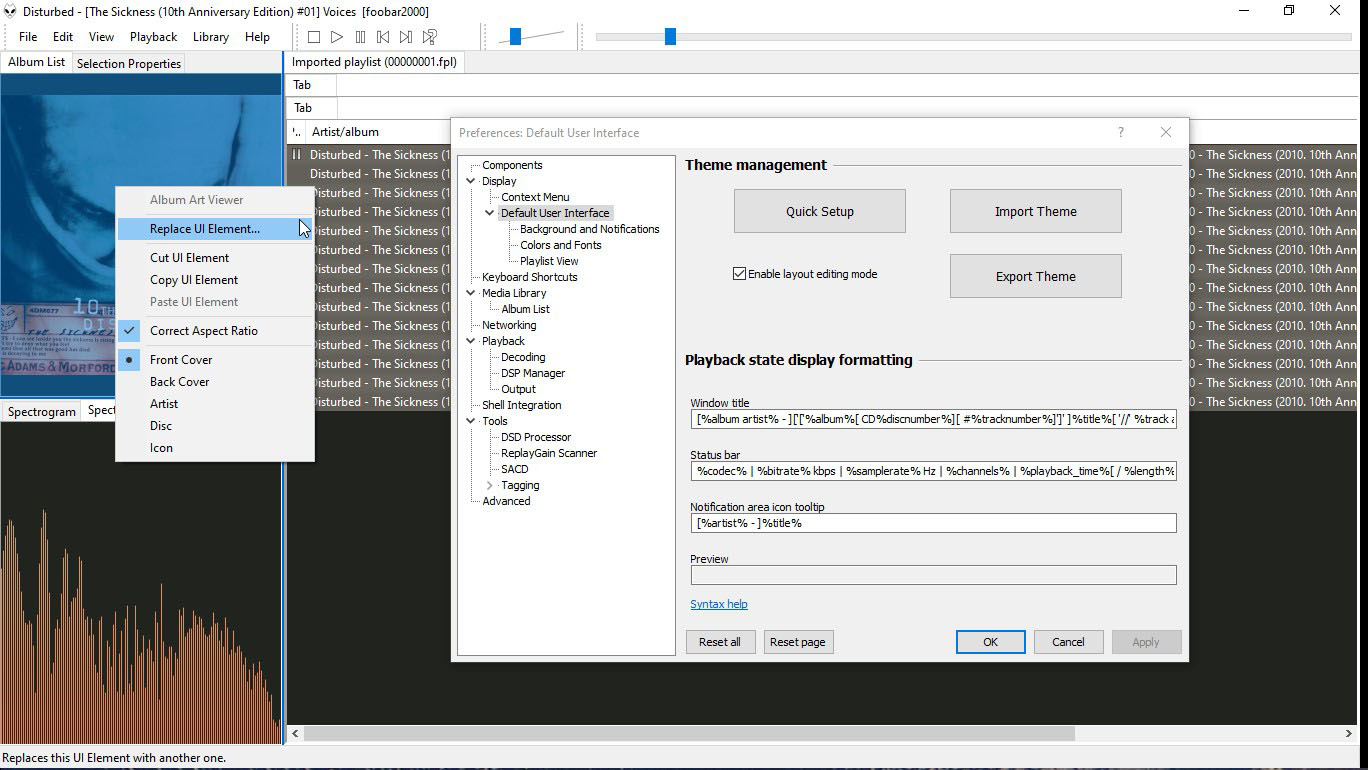Click the volume slider handle
The height and width of the screenshot is (770, 1368).
515,37
